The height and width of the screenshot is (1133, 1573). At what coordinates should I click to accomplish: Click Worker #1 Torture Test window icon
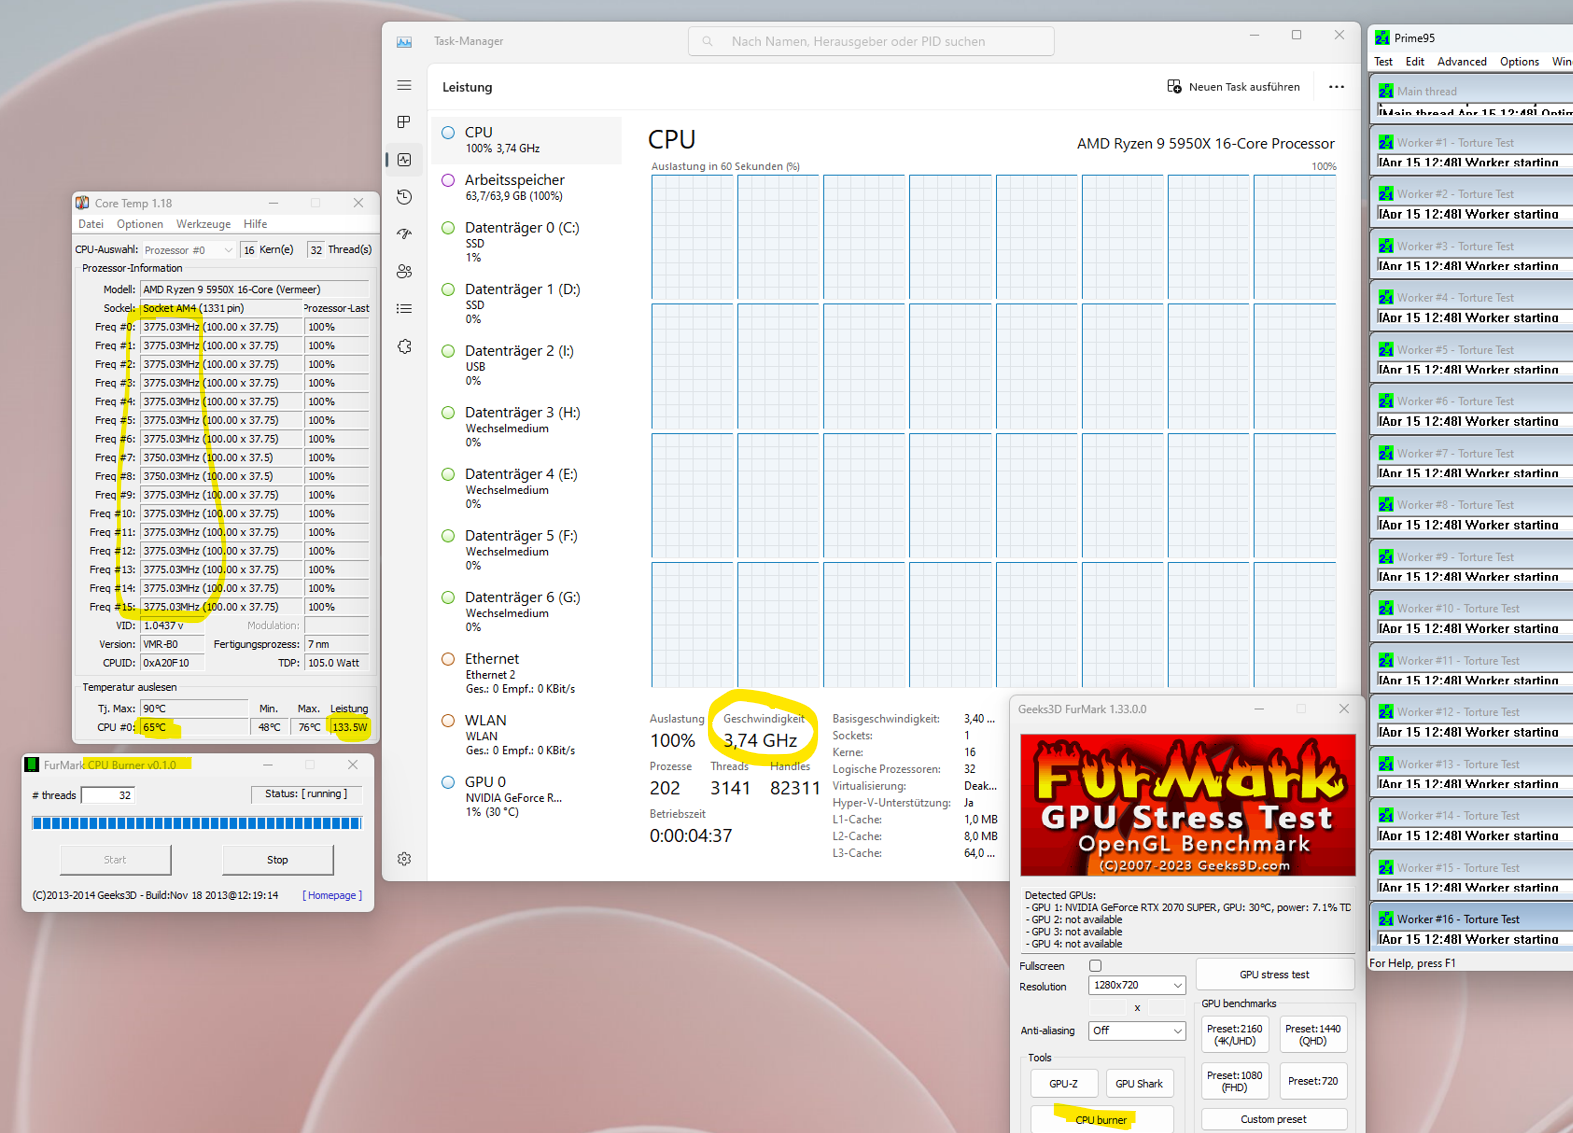click(x=1386, y=142)
